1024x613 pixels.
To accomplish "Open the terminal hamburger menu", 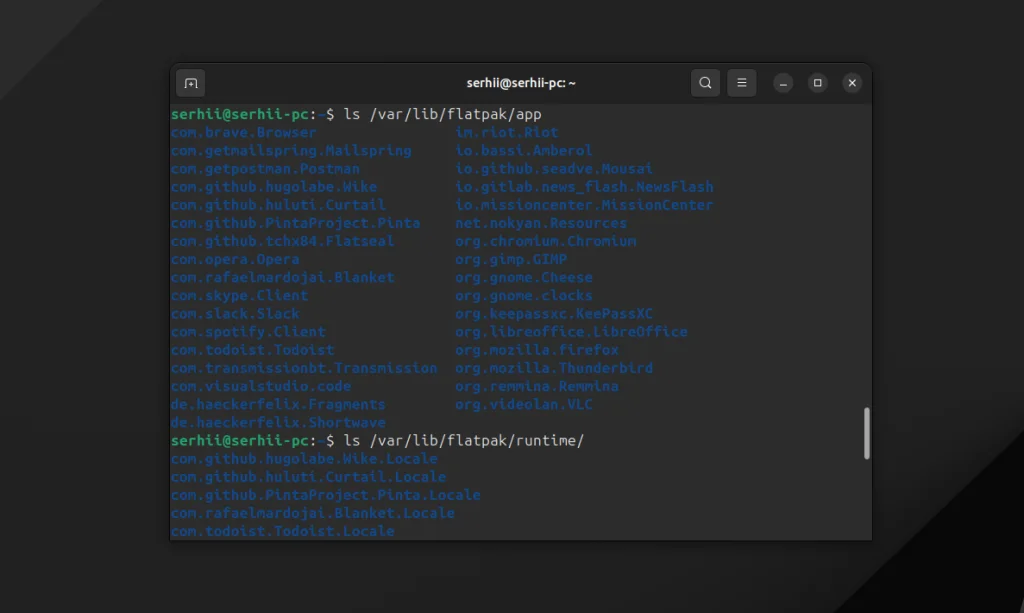I will click(741, 83).
